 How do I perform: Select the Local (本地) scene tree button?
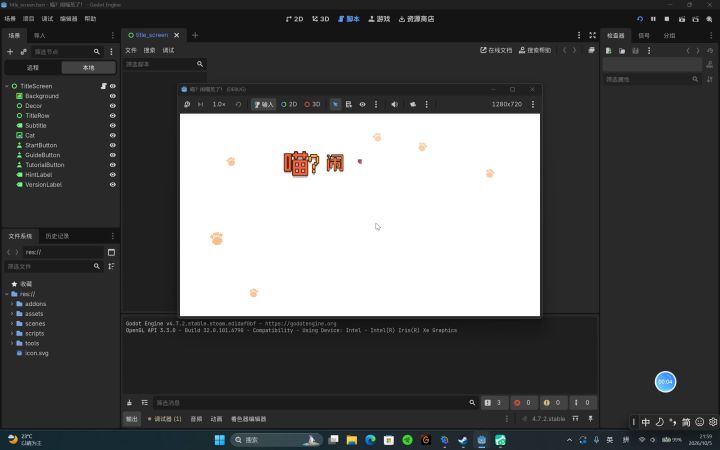coord(89,68)
